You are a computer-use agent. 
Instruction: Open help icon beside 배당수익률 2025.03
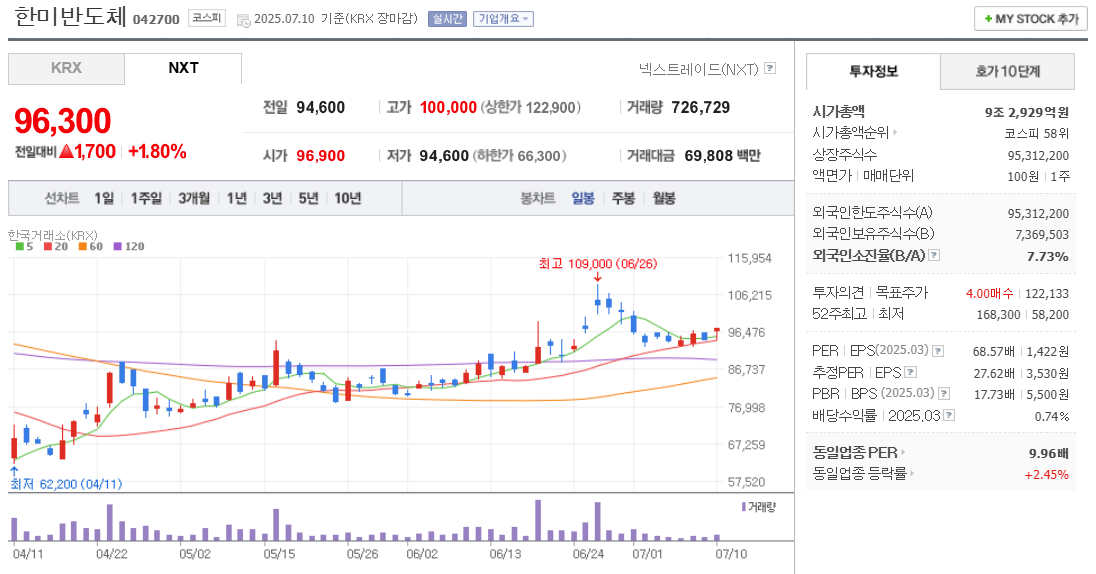point(949,415)
